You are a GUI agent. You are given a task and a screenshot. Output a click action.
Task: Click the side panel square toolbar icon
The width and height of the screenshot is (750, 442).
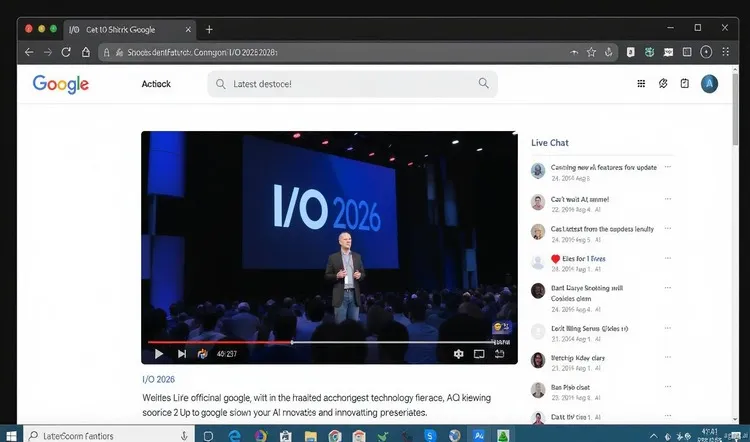coord(687,52)
